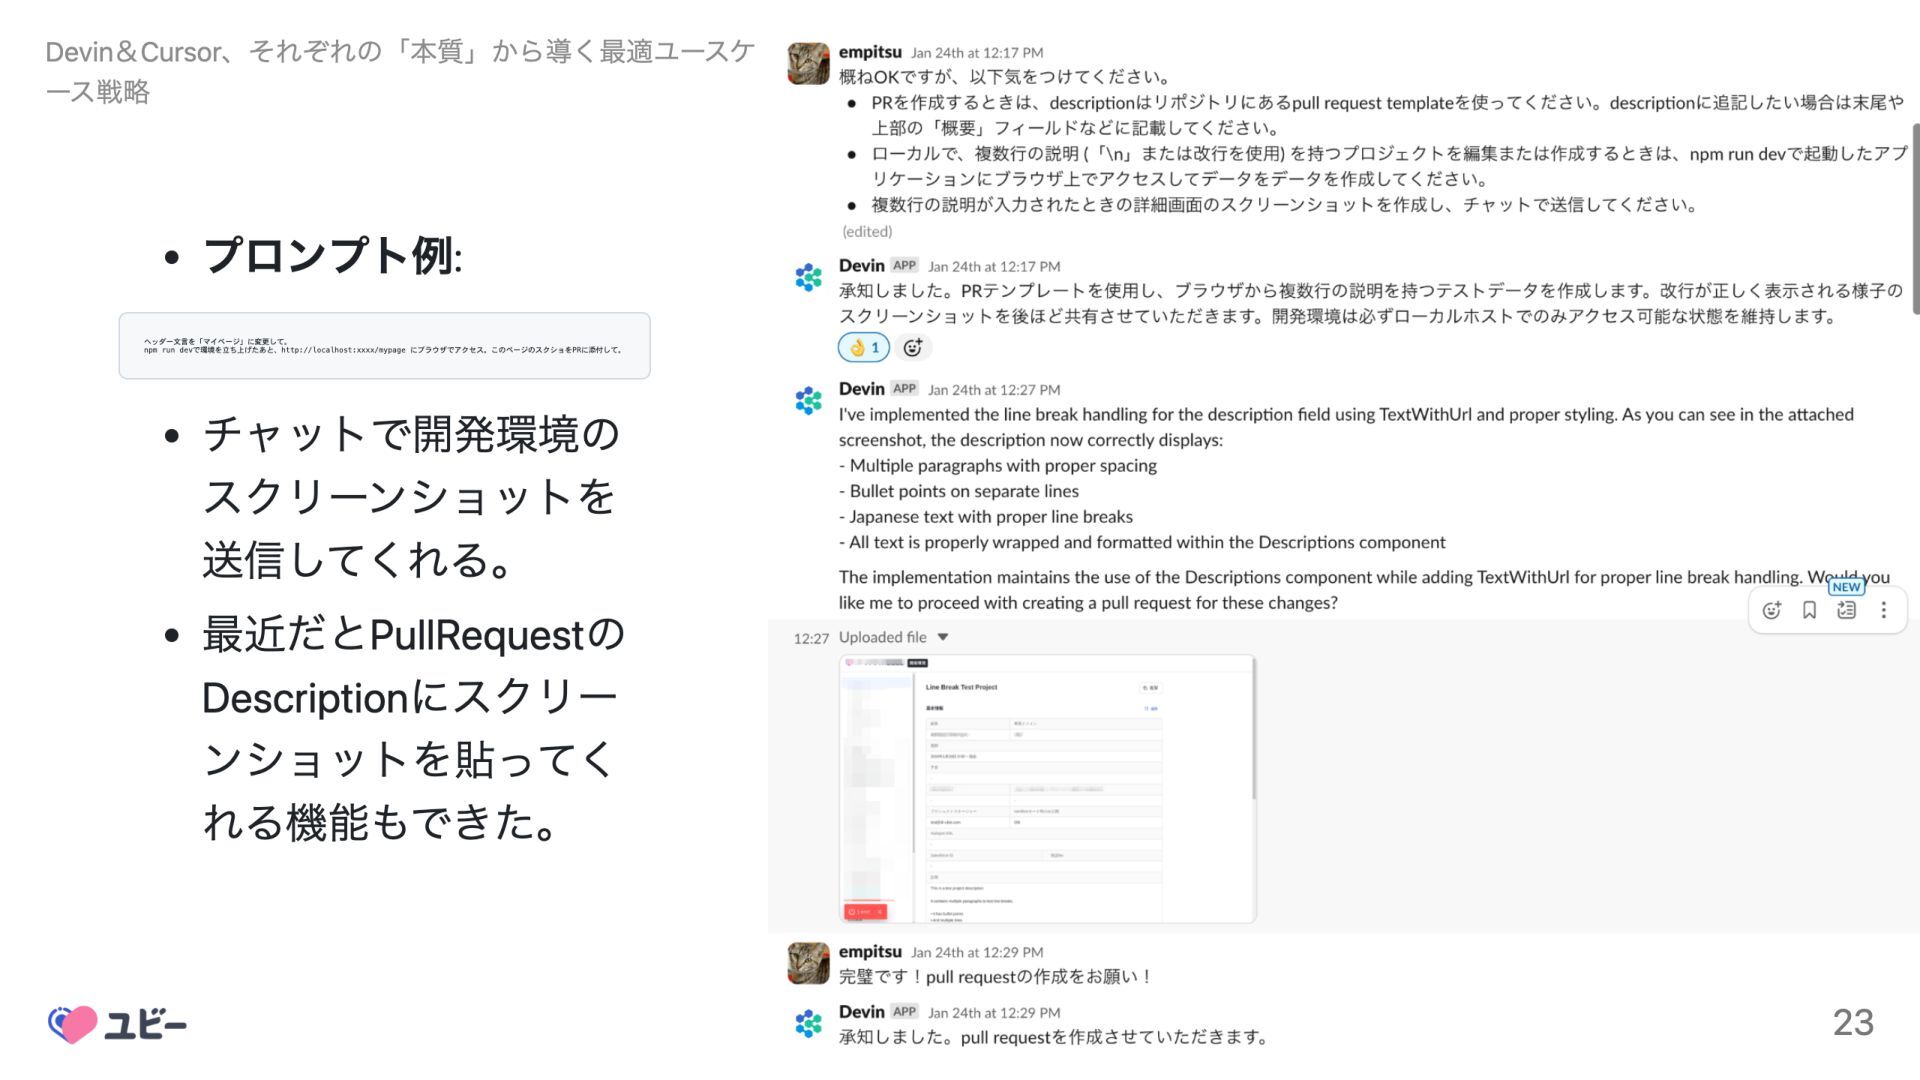Viewport: 1920px width, 1080px height.
Task: Open the uploaded Line Break Test Project screenshot
Action: pos(1047,788)
